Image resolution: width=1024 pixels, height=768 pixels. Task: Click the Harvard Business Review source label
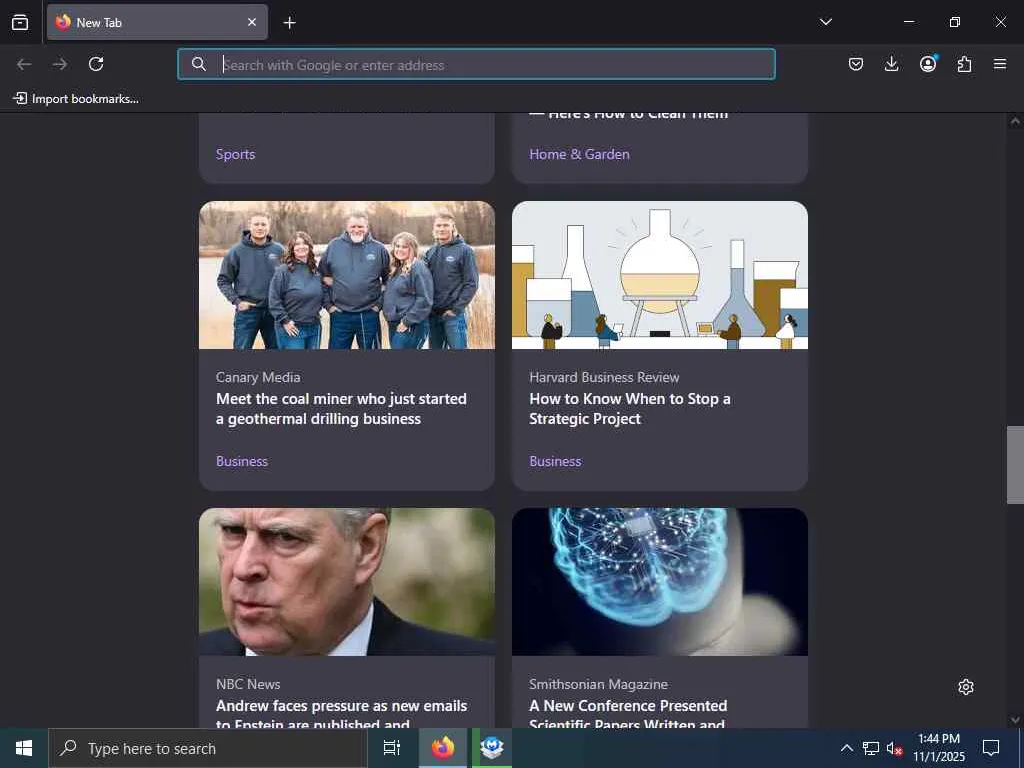click(604, 377)
